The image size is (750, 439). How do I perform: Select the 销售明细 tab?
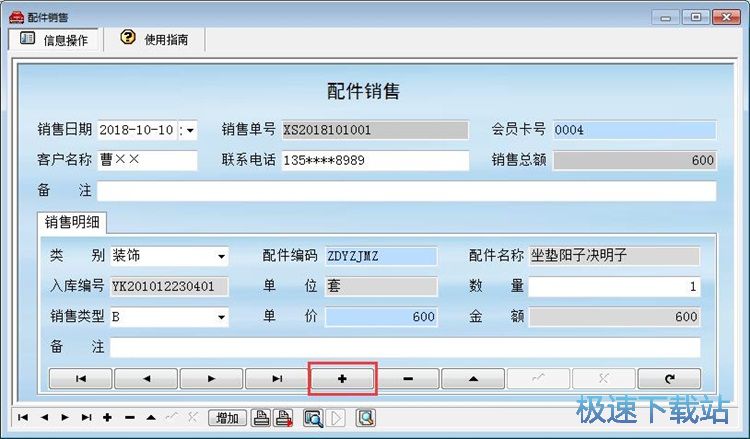[72, 222]
